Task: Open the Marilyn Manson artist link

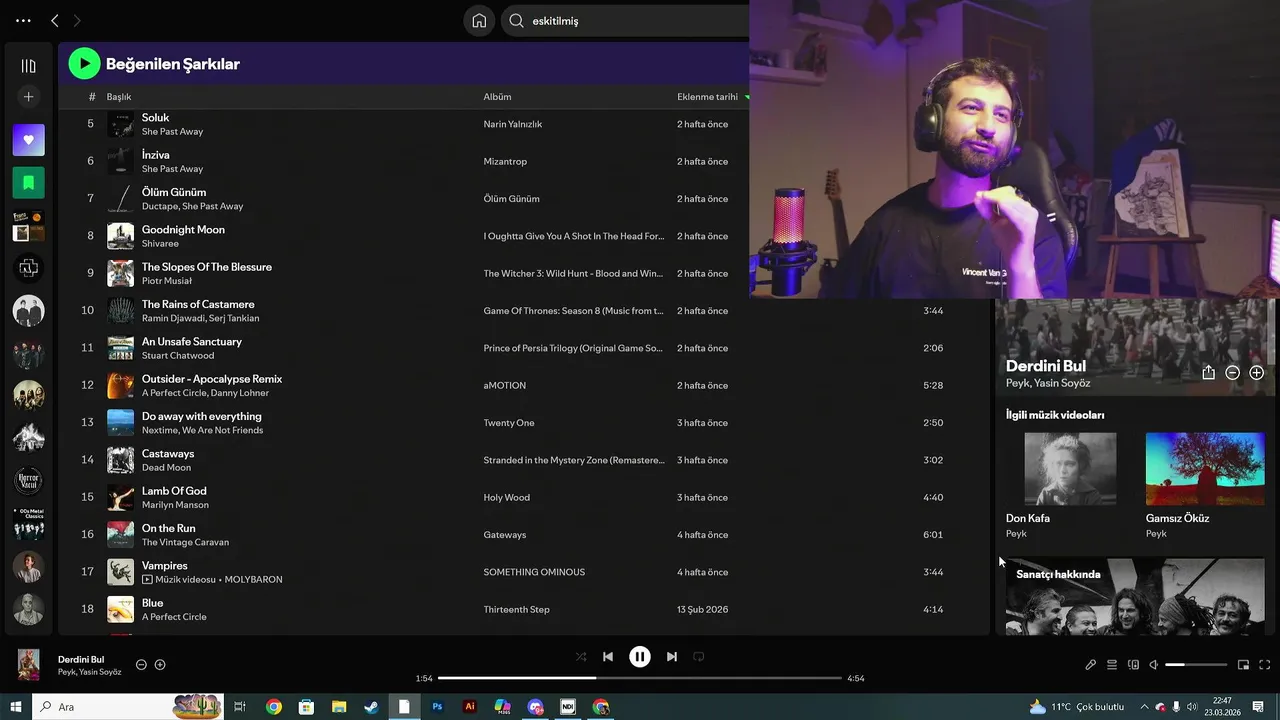Action: pyautogui.click(x=174, y=505)
